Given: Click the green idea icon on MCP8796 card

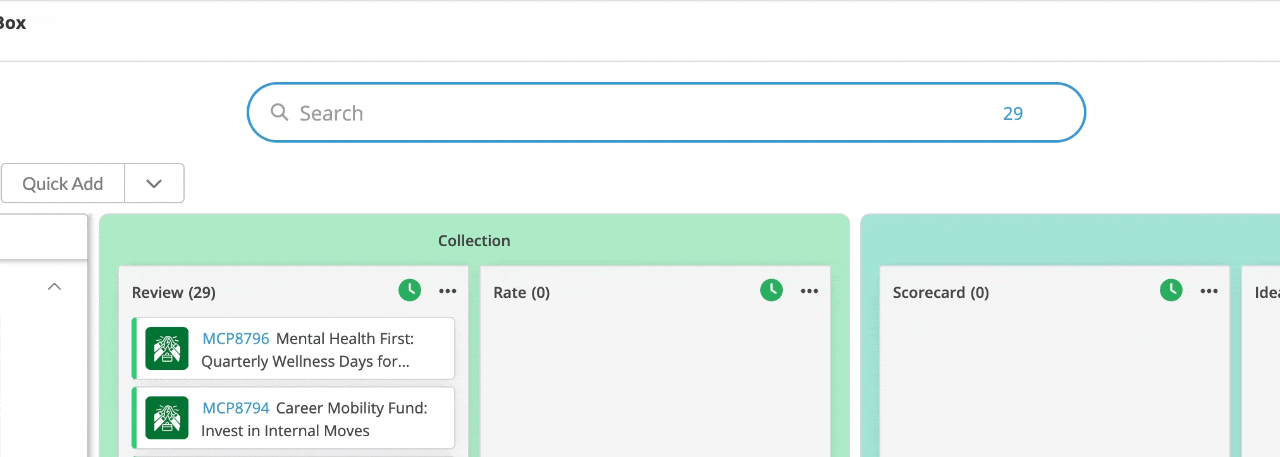Looking at the screenshot, I should click(x=167, y=348).
